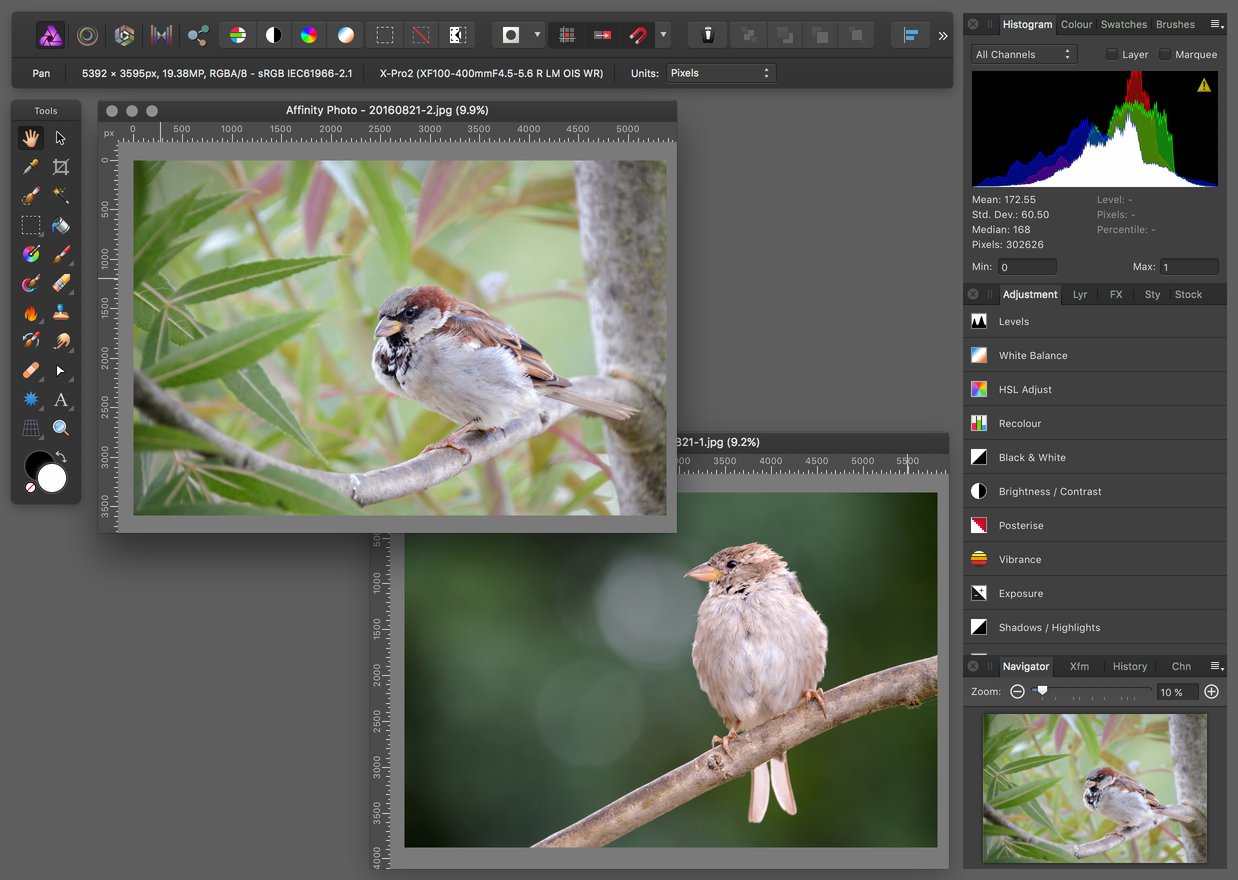
Task: Switch to the Liquify Persona
Action: pos(88,36)
